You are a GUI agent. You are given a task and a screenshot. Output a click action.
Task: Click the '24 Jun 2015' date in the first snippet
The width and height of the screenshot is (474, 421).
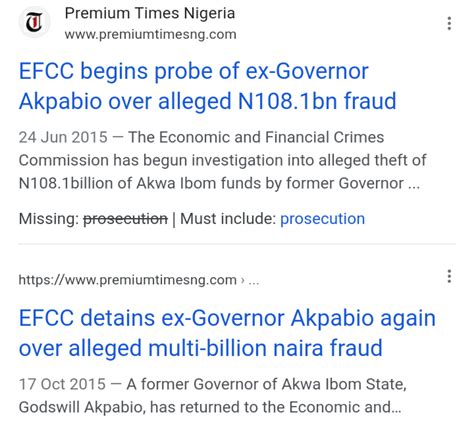click(63, 137)
